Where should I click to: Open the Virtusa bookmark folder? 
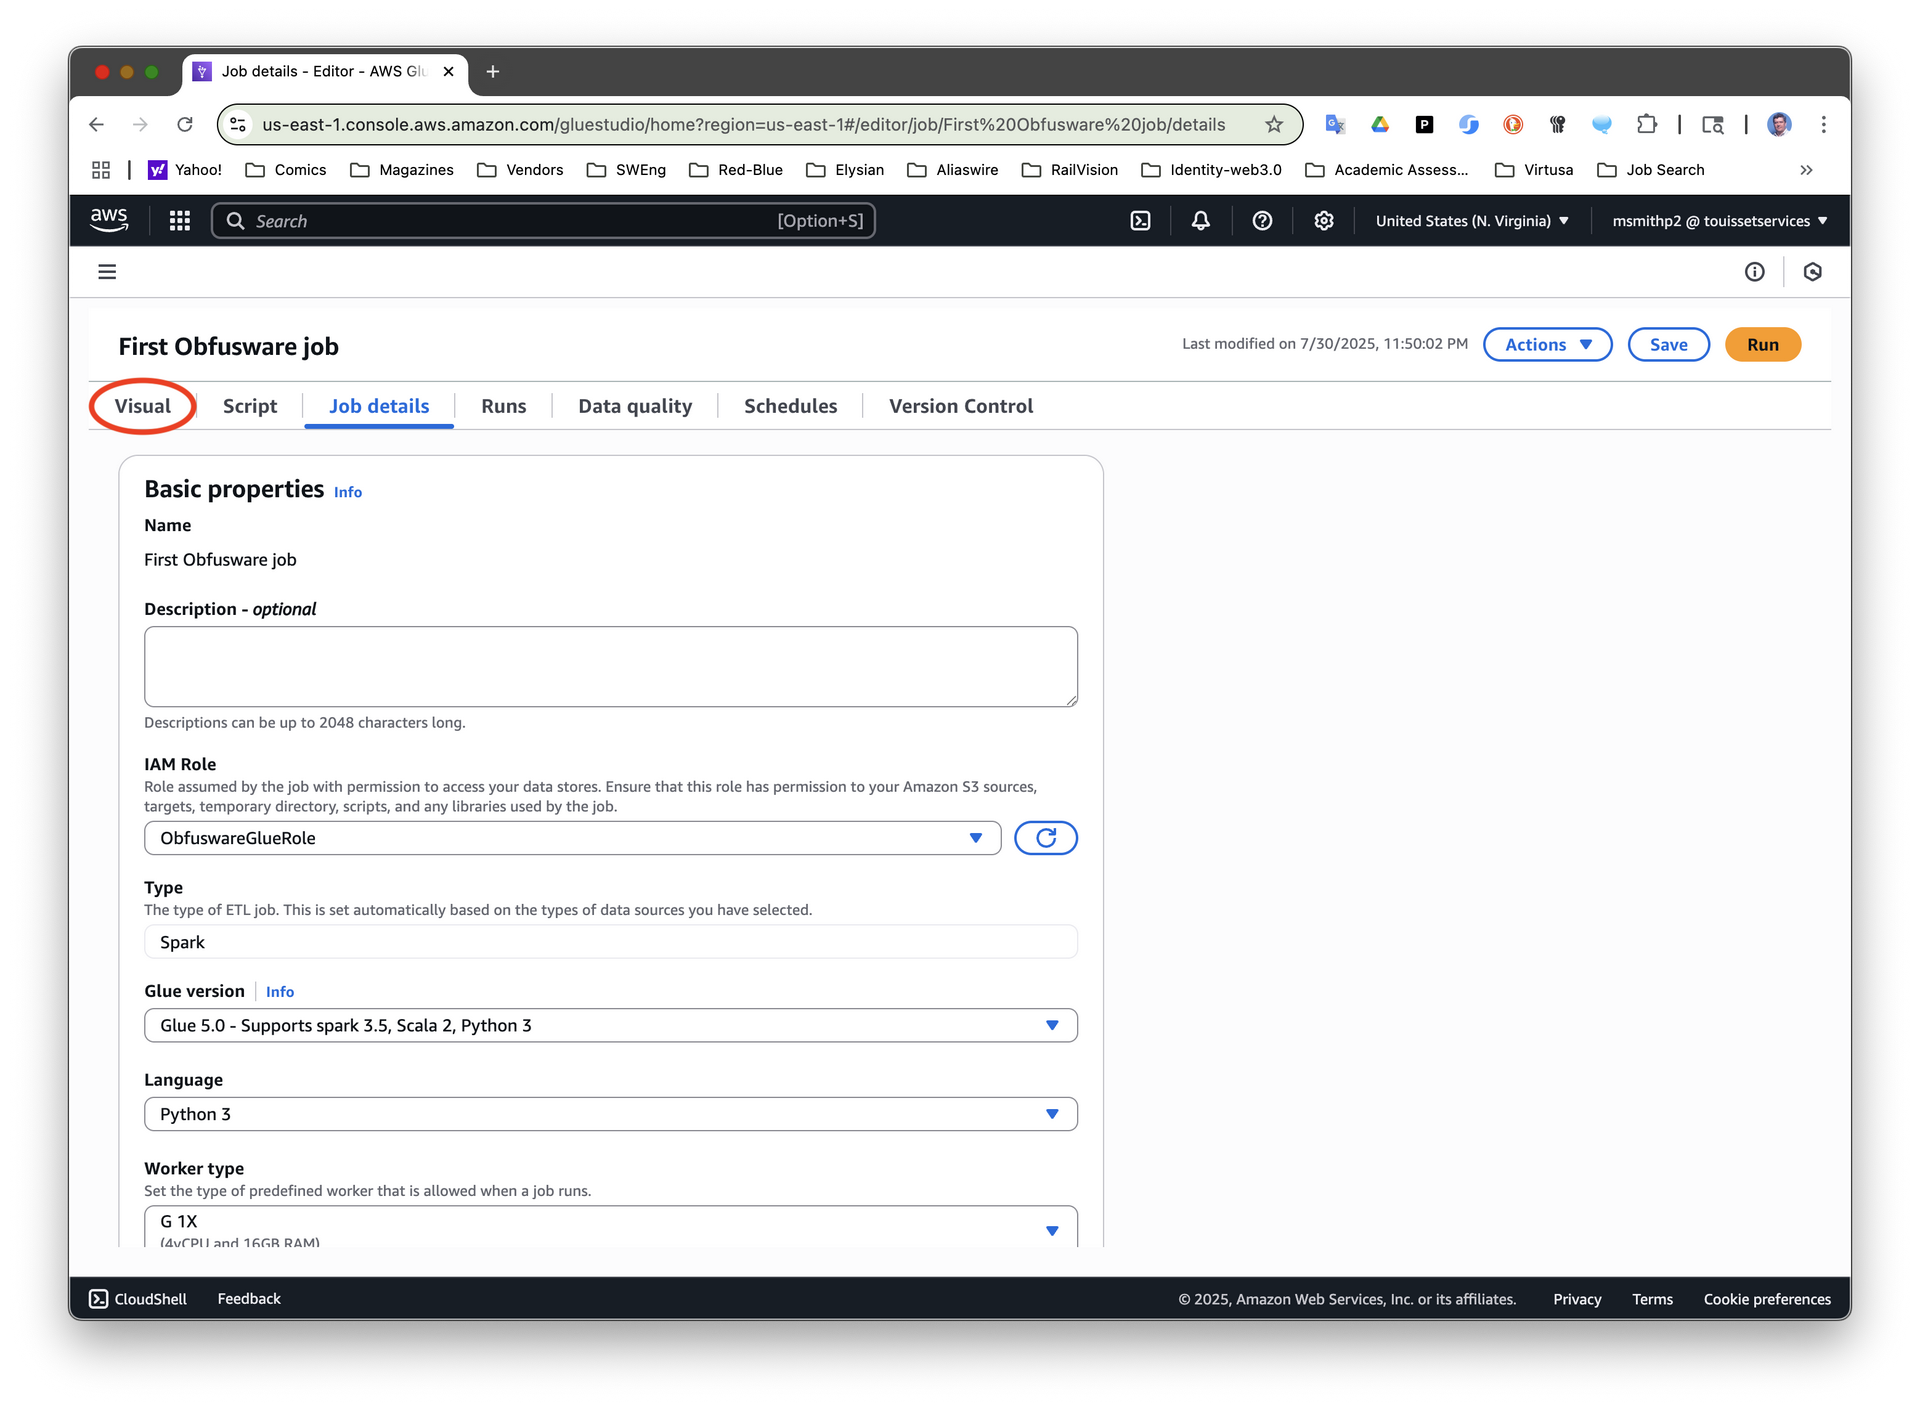pos(1534,170)
